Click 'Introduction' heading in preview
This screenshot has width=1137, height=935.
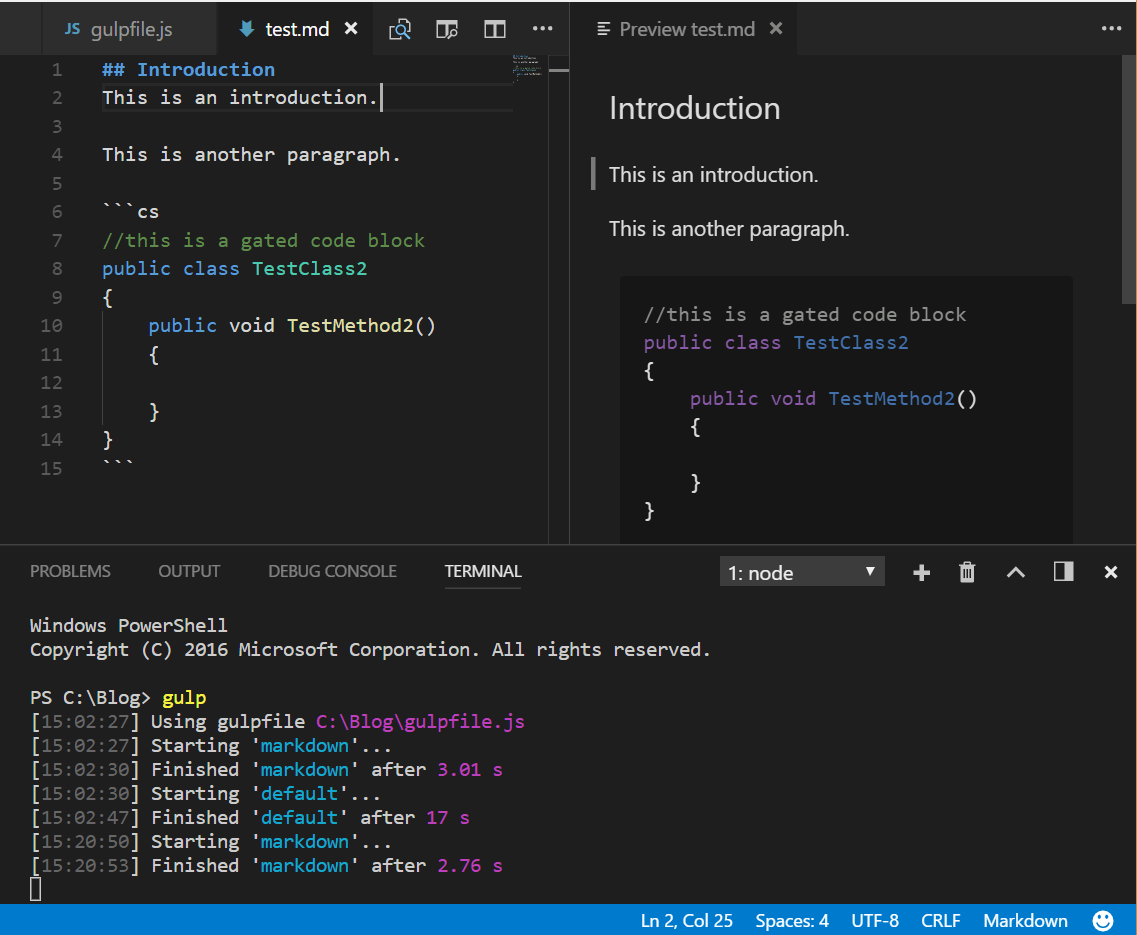pyautogui.click(x=695, y=109)
